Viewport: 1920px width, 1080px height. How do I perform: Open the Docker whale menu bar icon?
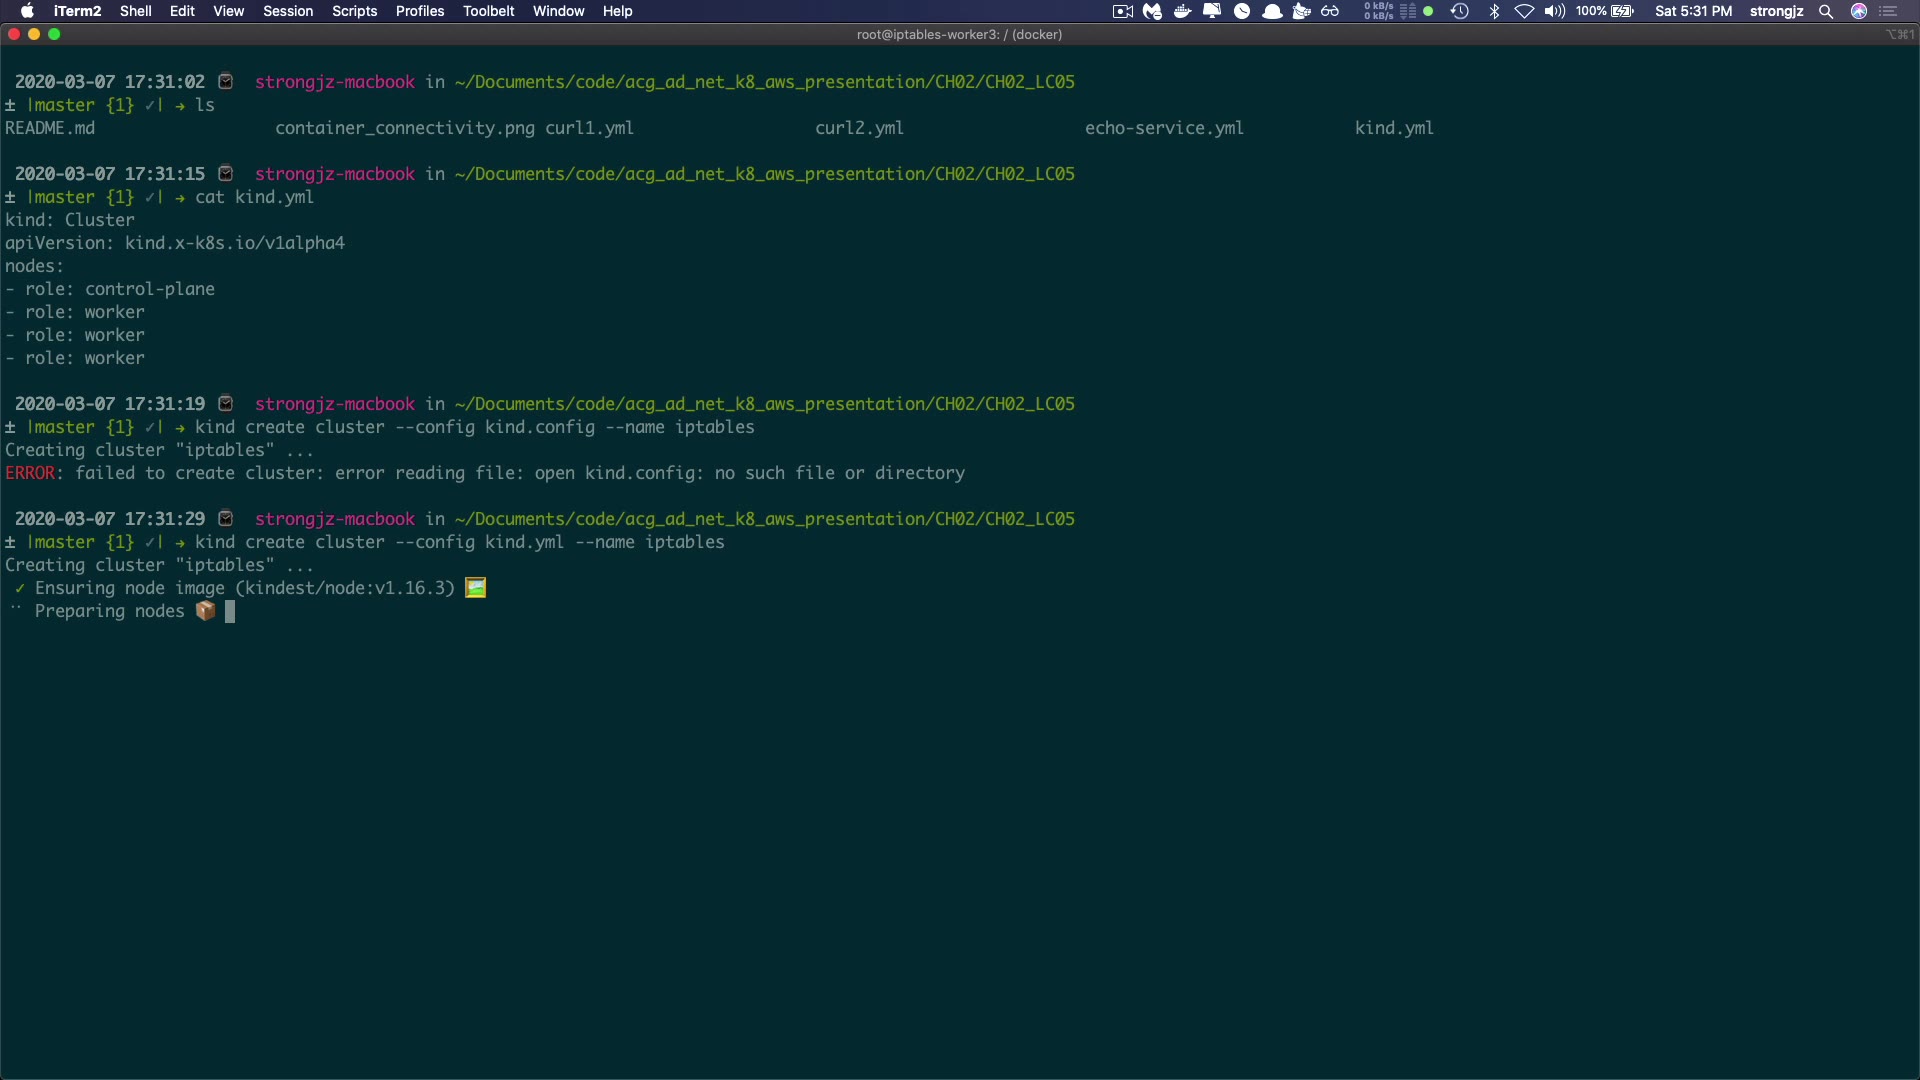(1182, 11)
